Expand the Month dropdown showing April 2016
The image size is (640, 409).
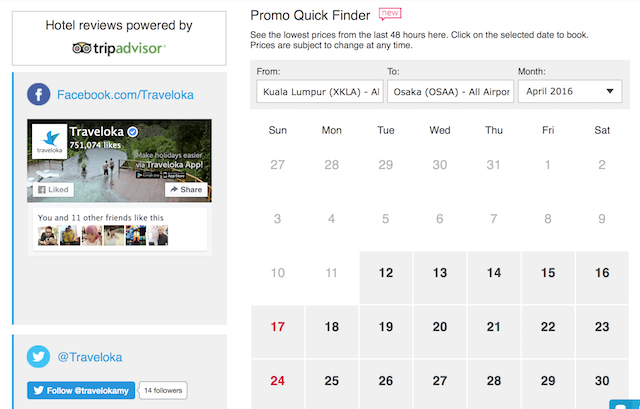coord(569,92)
